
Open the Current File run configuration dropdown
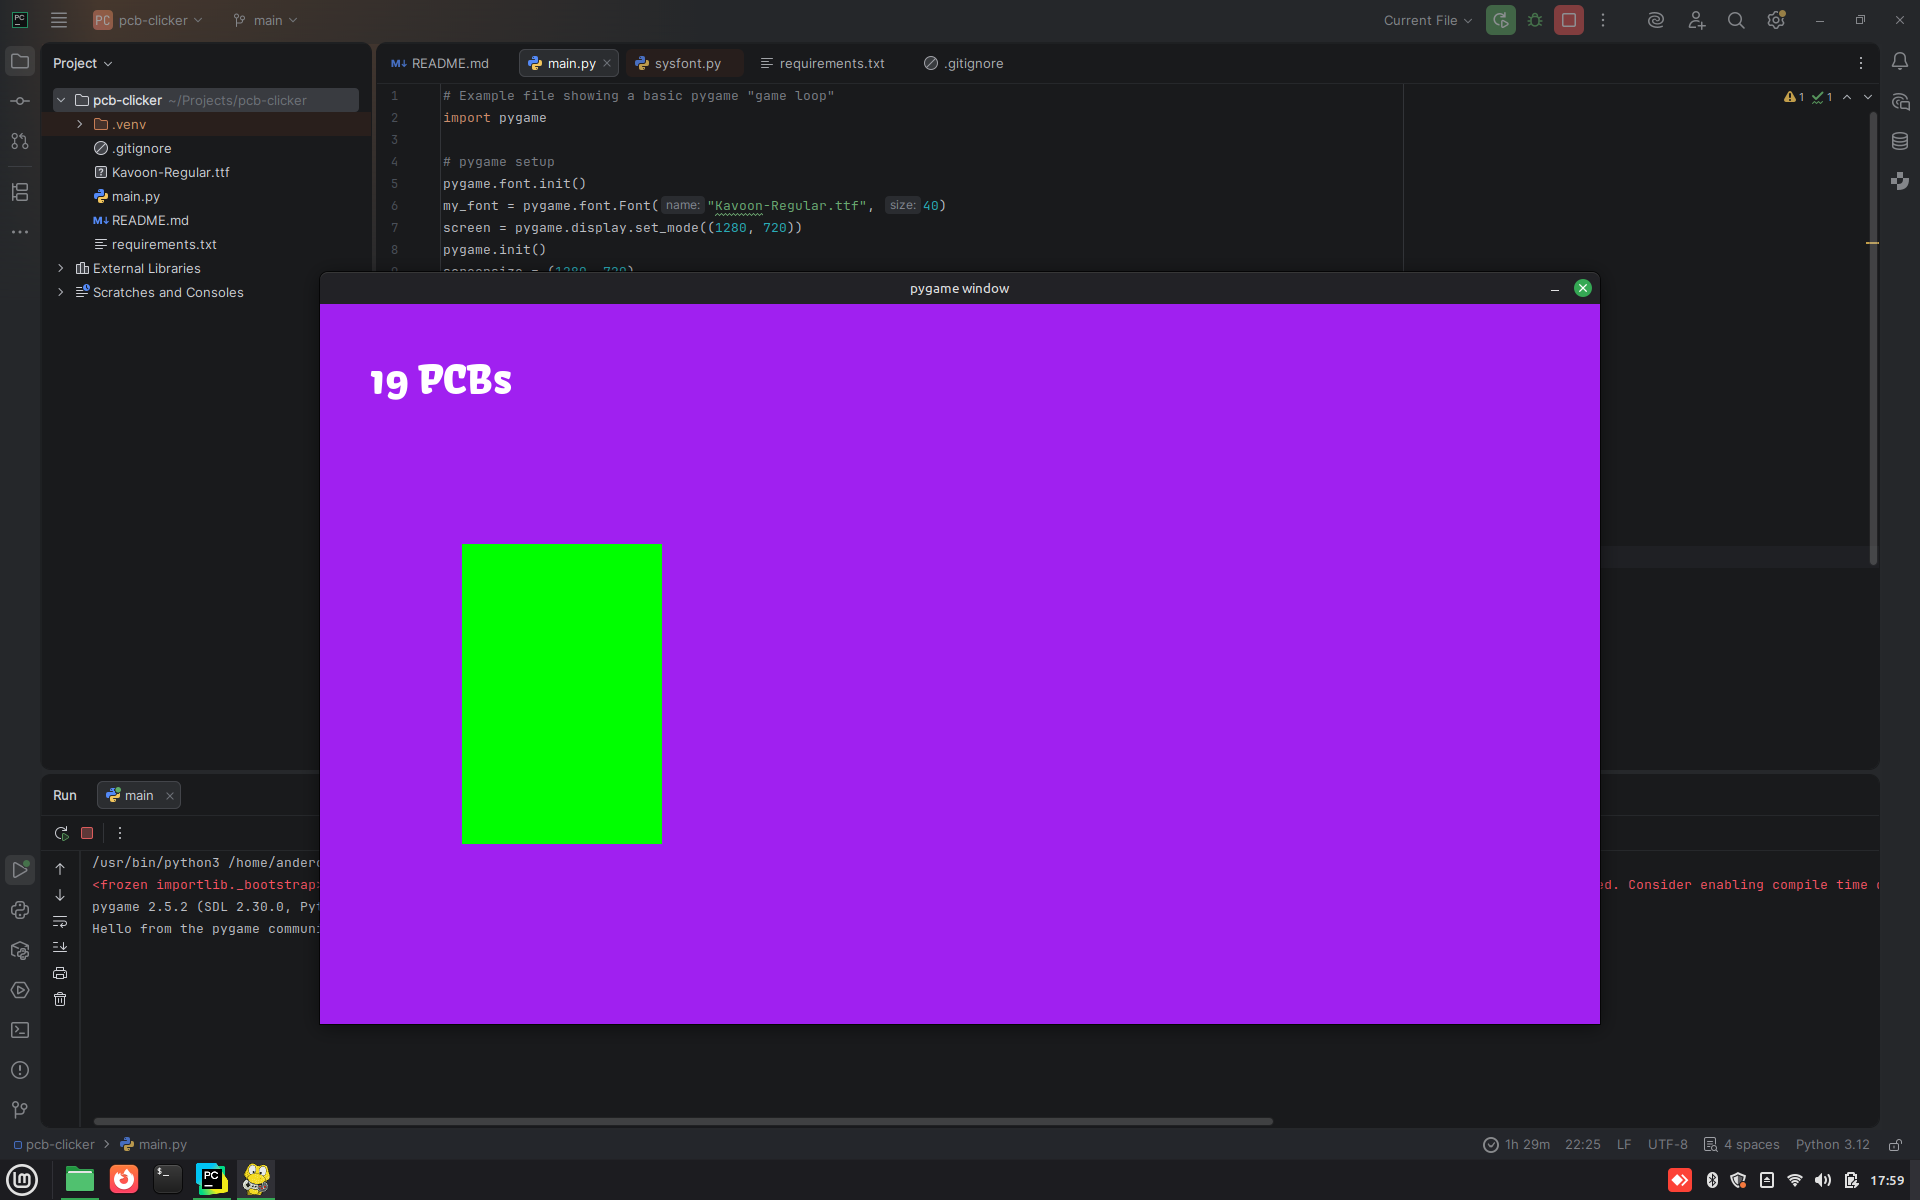point(1427,20)
